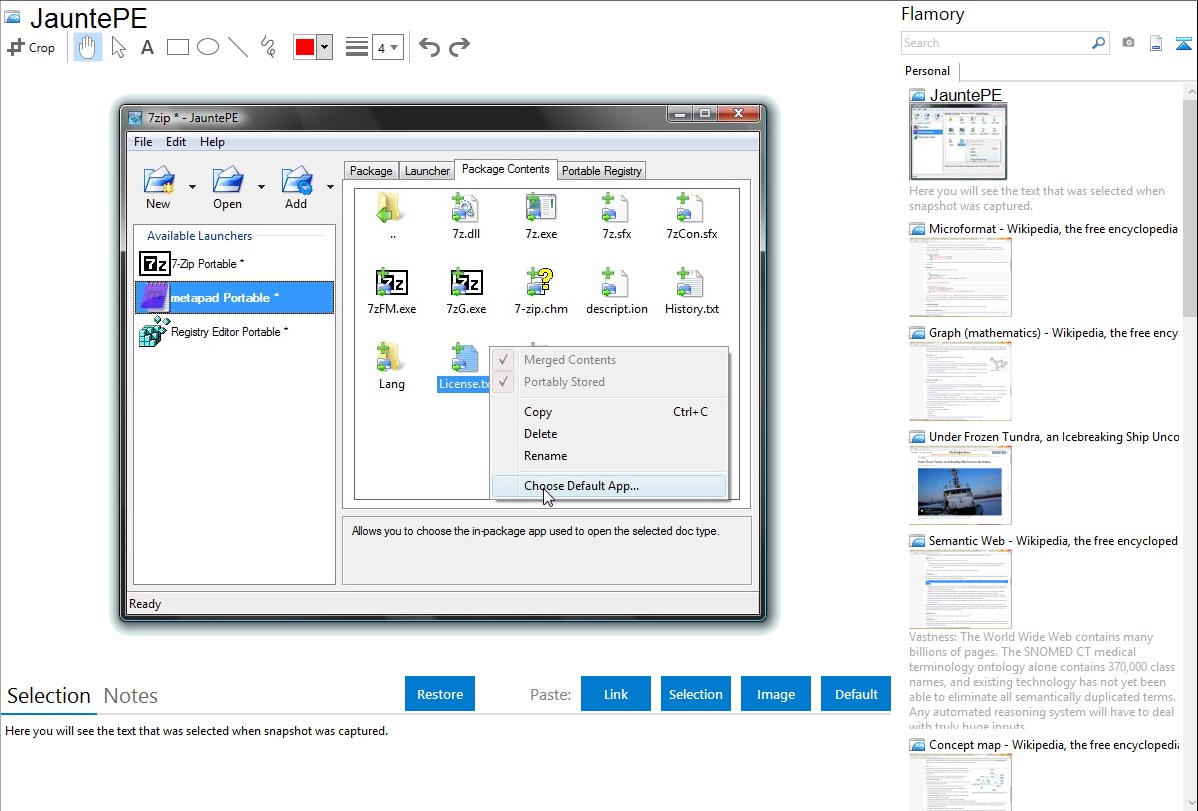Click the blue tray icon beside search
This screenshot has height=811, width=1198.
[1183, 43]
